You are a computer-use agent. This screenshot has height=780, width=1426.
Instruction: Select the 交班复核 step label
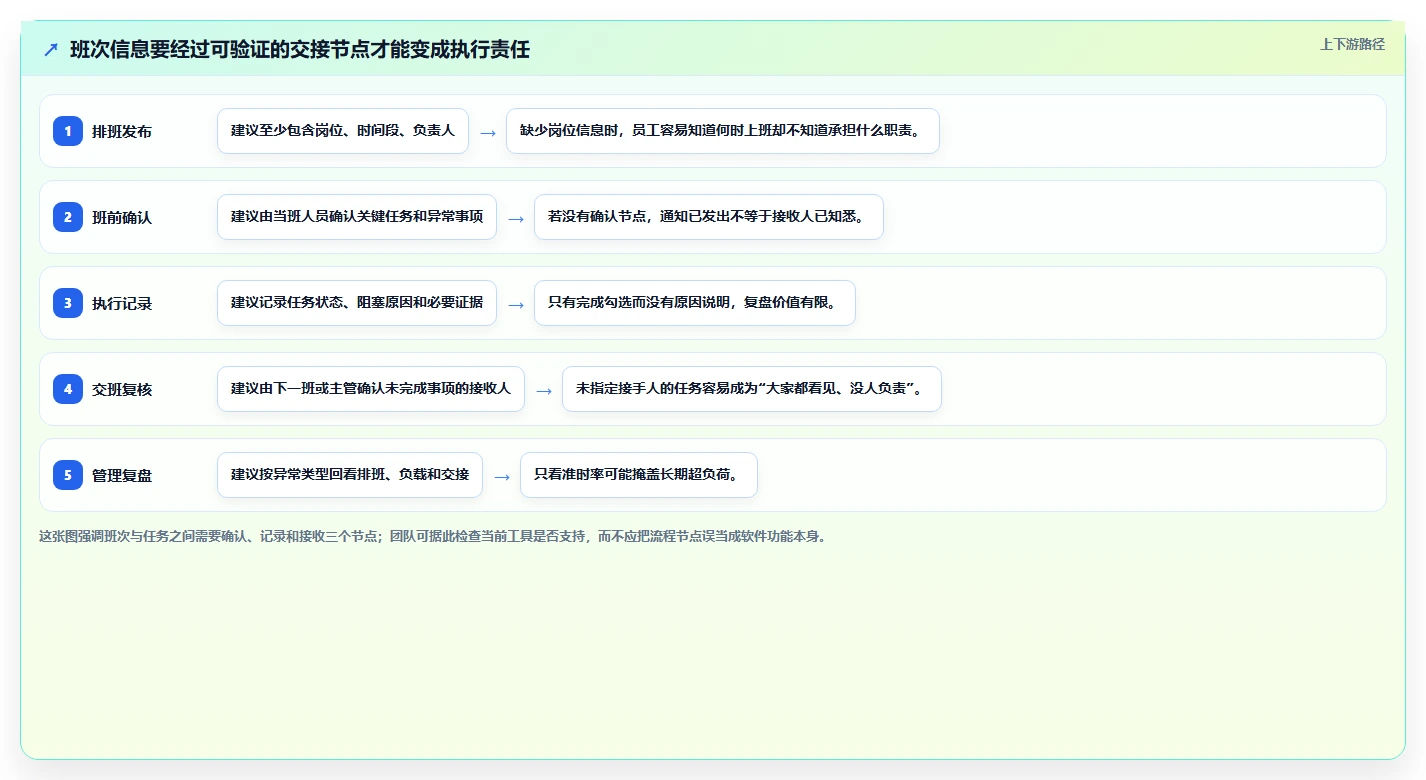coord(122,389)
